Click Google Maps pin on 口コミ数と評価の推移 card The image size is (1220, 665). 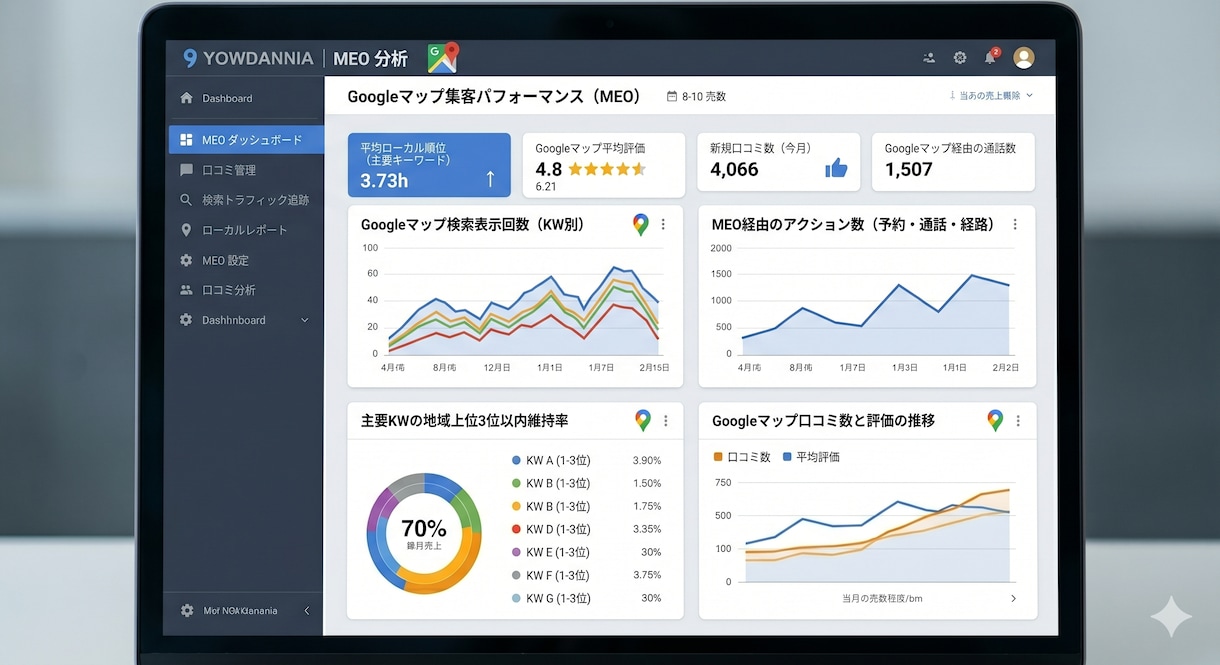tap(995, 421)
